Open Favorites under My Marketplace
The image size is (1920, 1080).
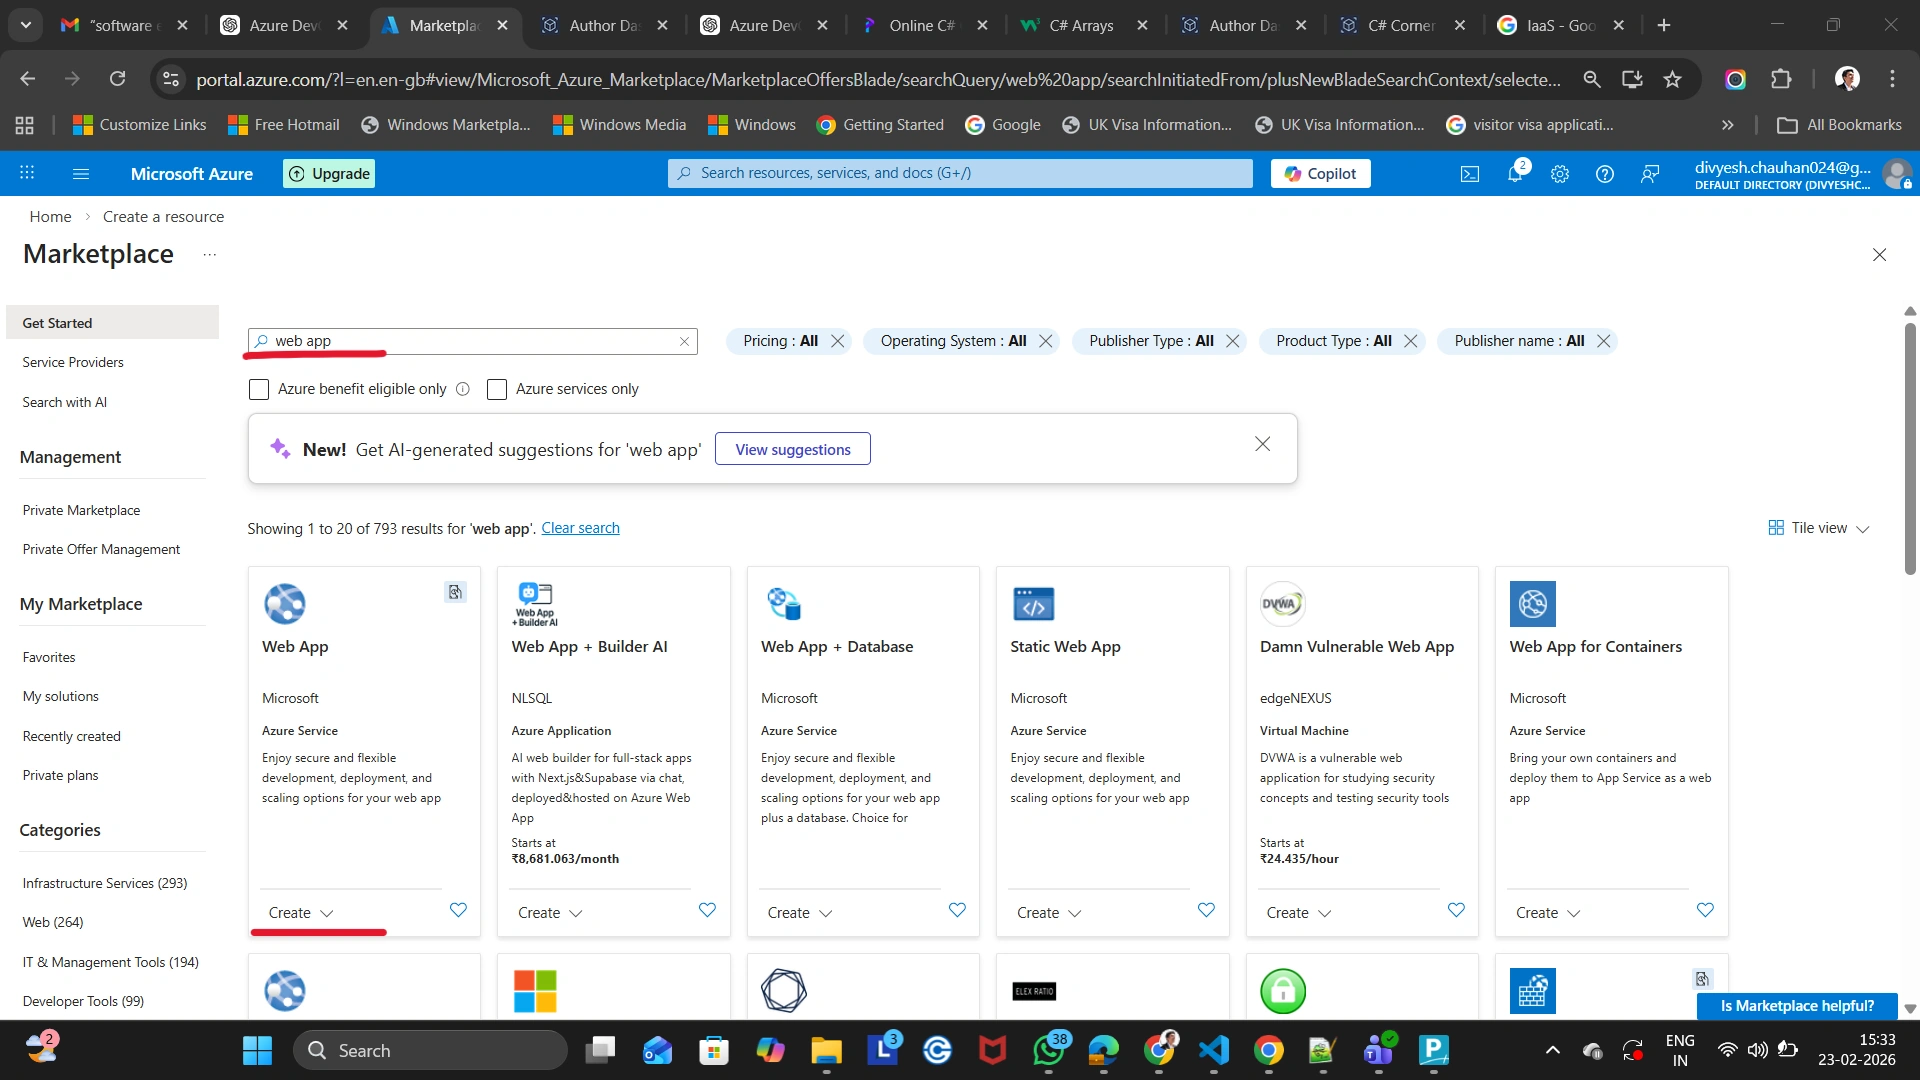tap(49, 657)
